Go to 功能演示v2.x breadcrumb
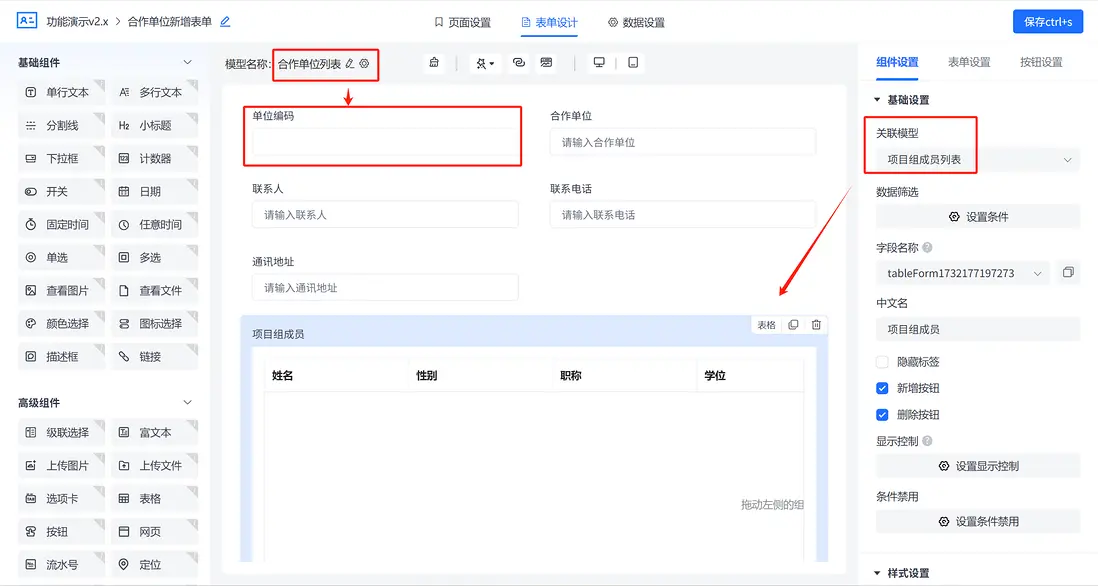This screenshot has width=1098, height=586. tap(77, 22)
